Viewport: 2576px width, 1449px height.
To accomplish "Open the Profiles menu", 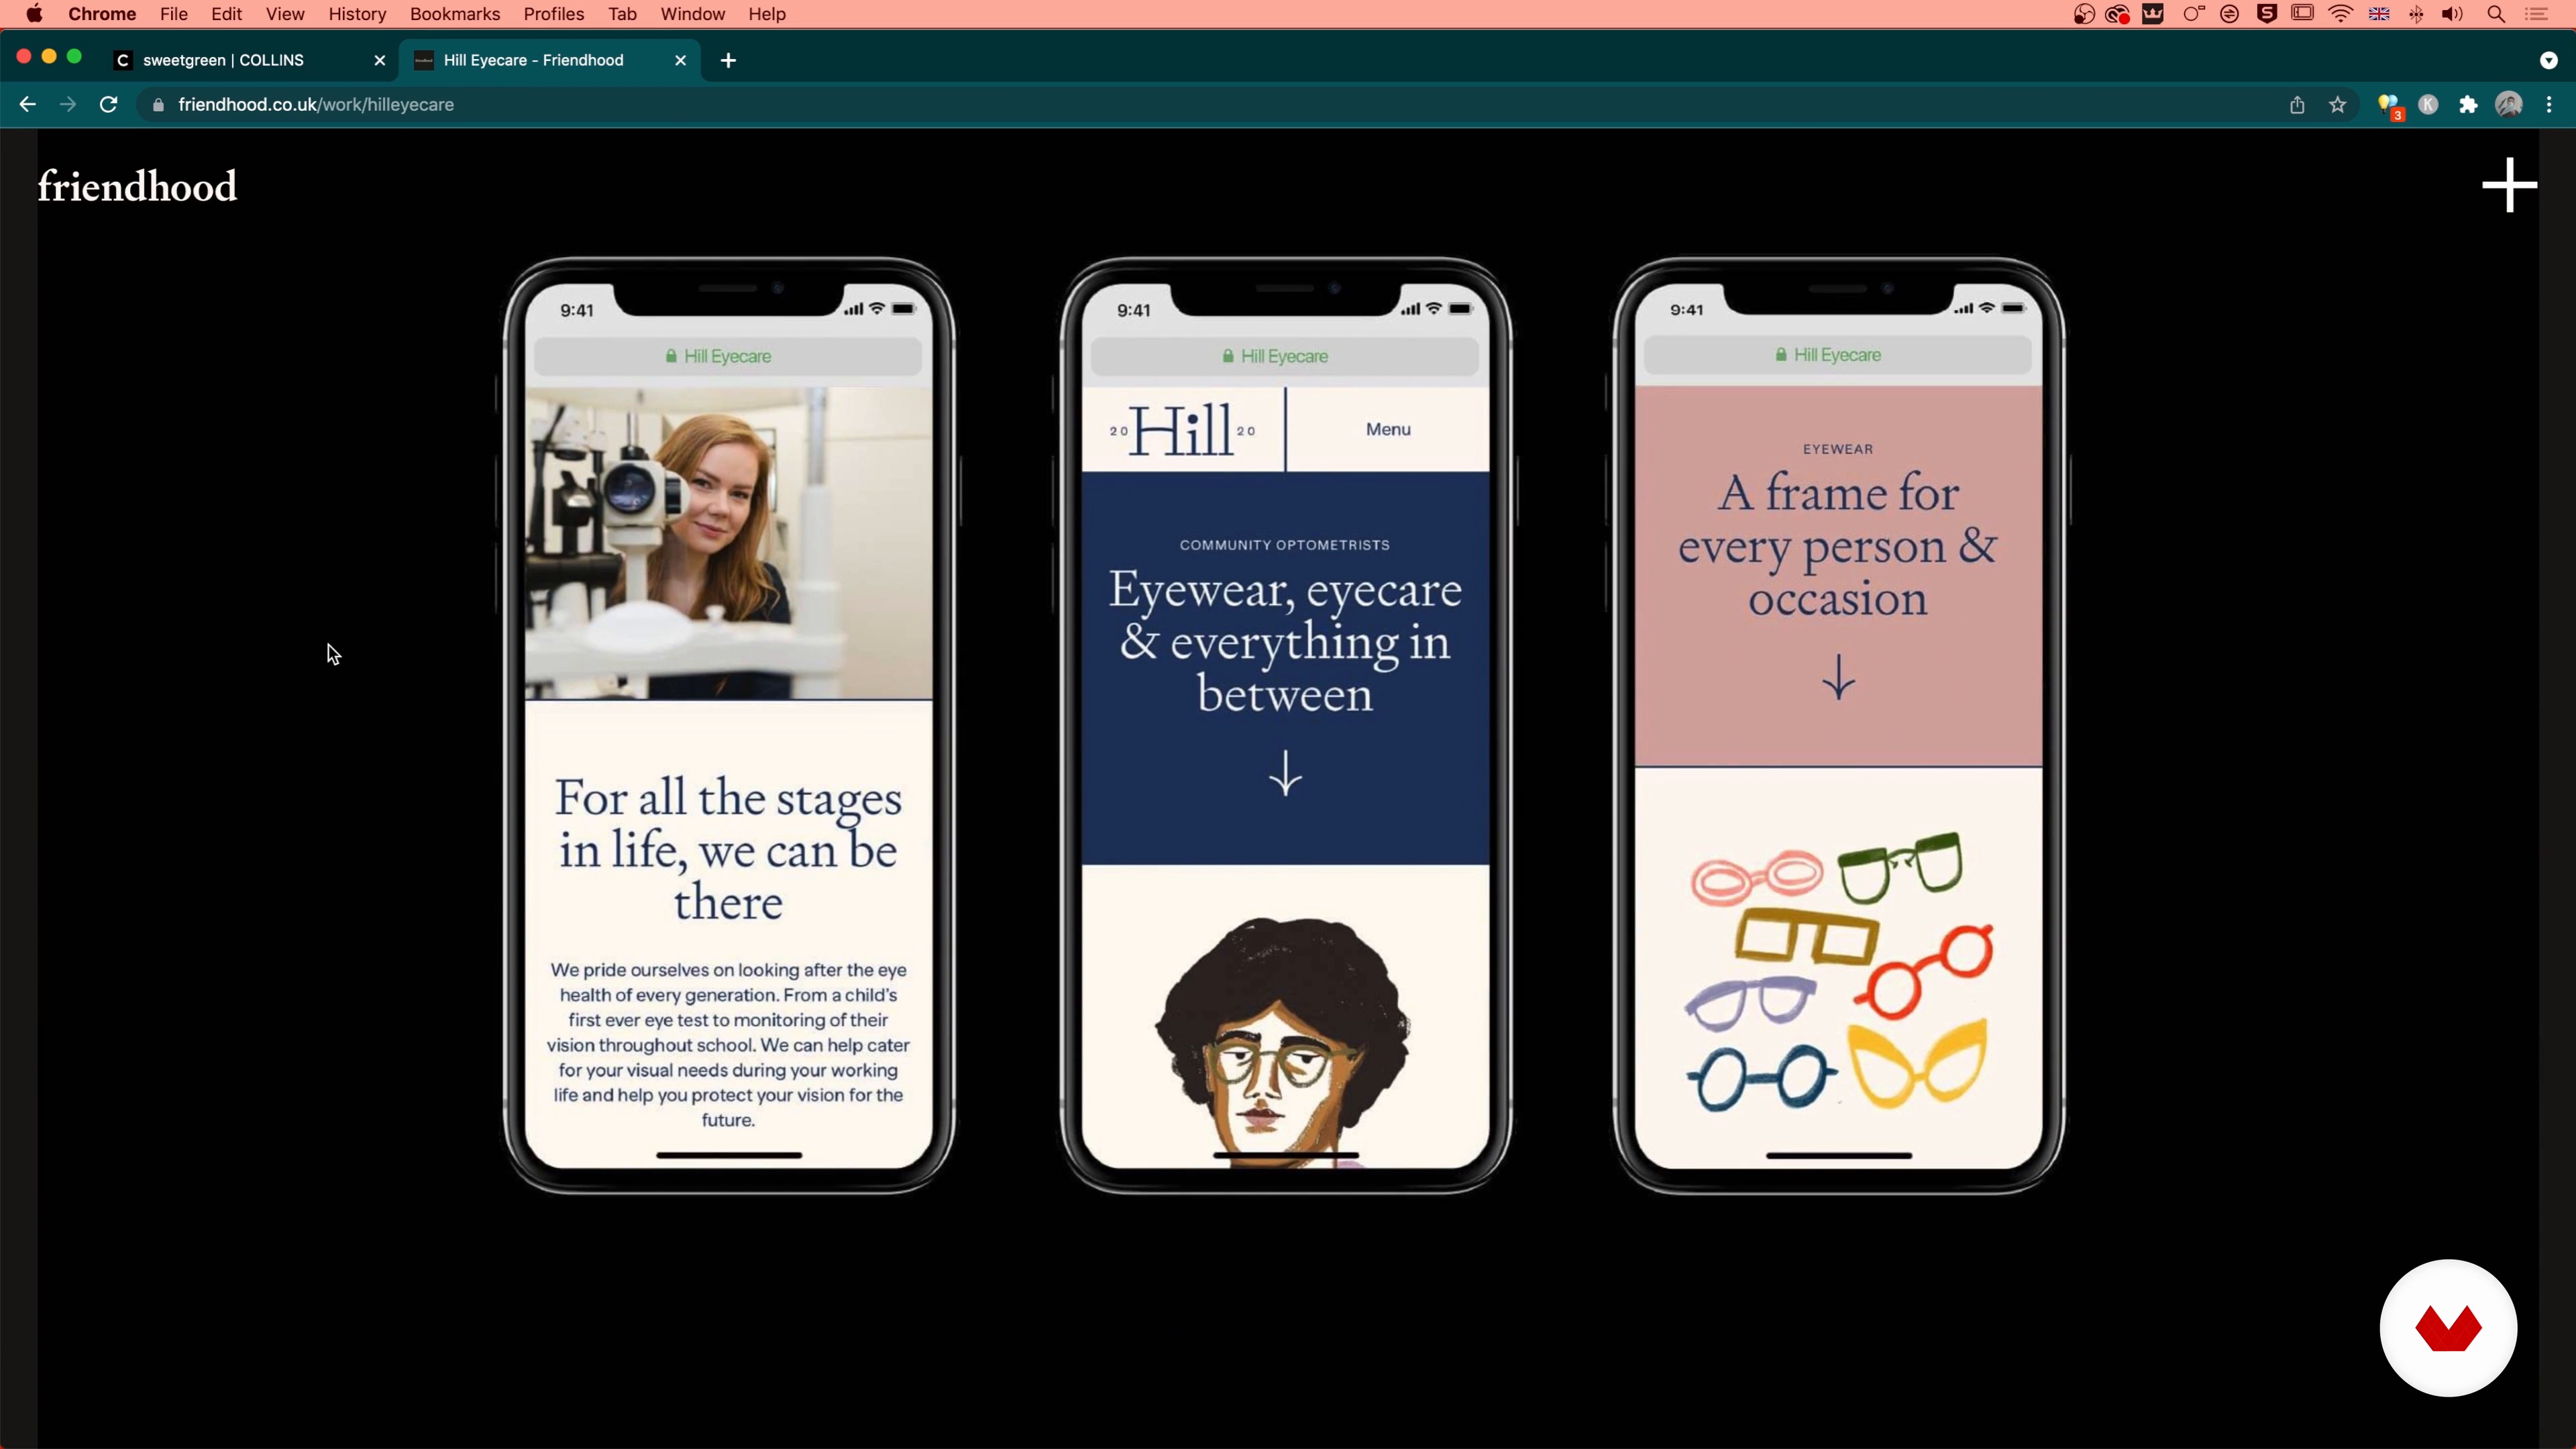I will tap(554, 14).
